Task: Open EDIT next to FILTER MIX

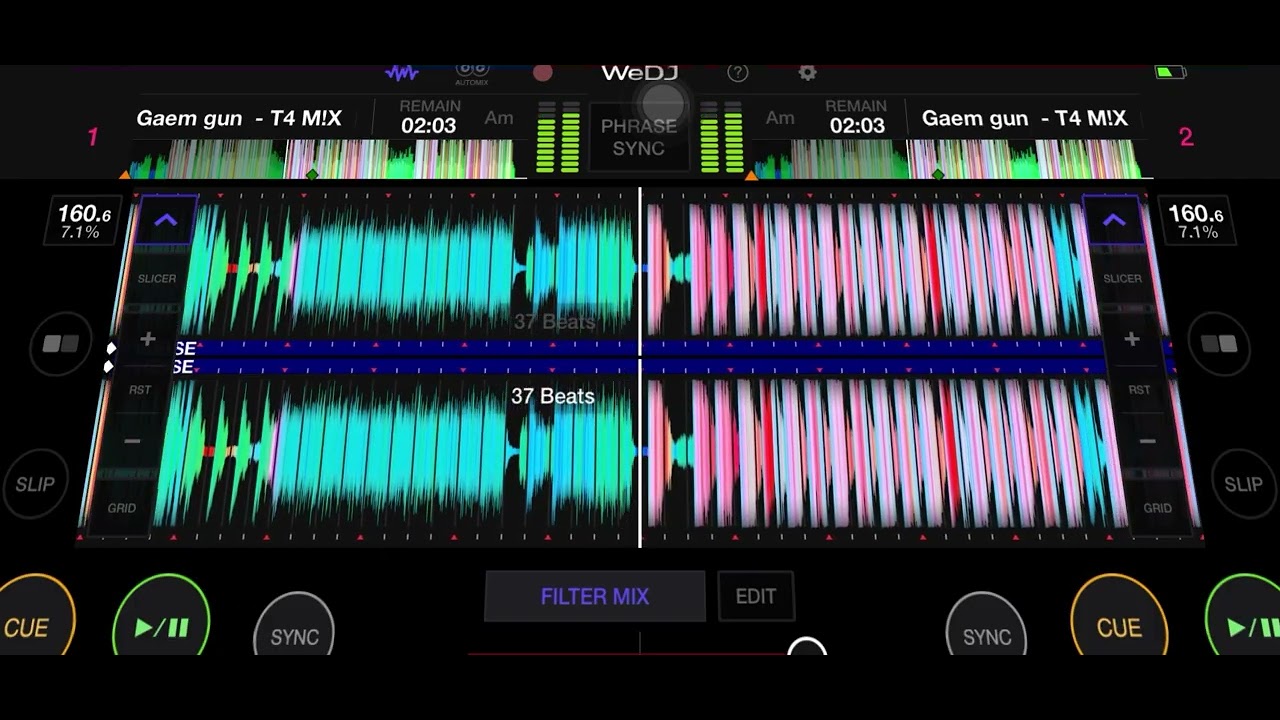Action: (756, 597)
